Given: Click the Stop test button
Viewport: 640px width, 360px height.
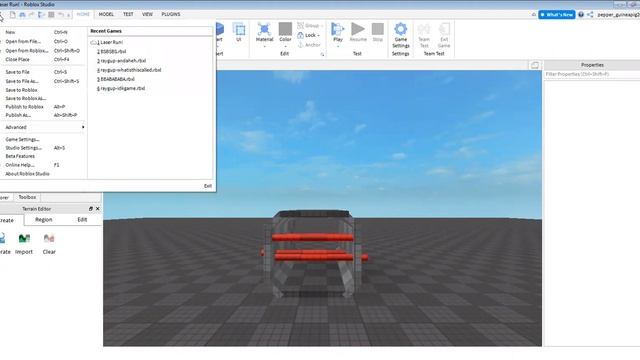Looking at the screenshot, I should (378, 32).
